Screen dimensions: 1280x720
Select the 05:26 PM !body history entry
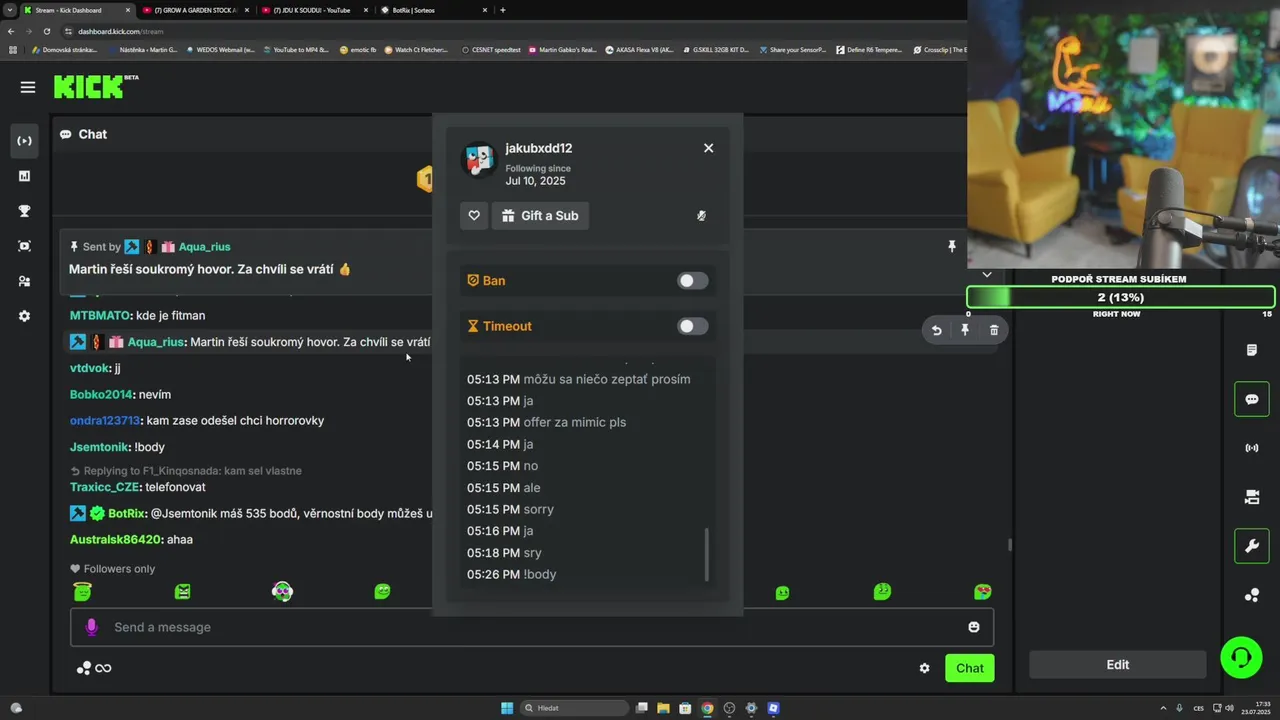[x=512, y=574]
